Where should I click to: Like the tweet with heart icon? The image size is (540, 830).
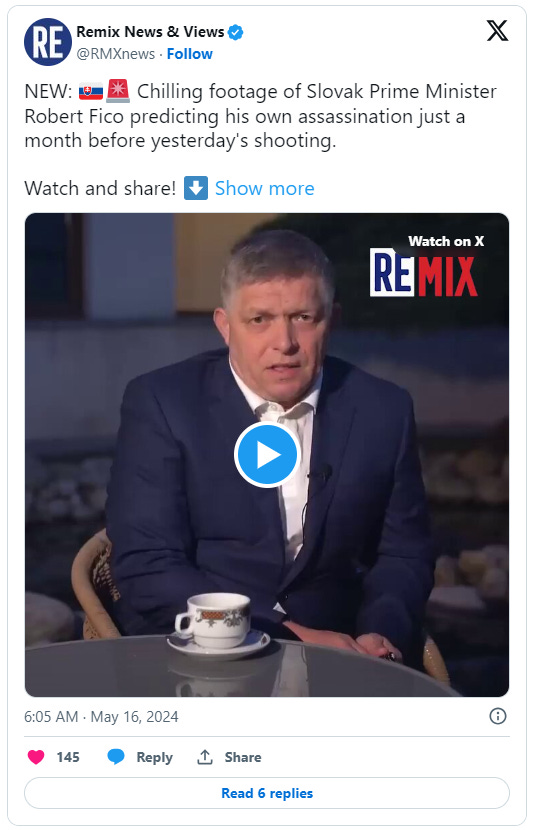35,757
